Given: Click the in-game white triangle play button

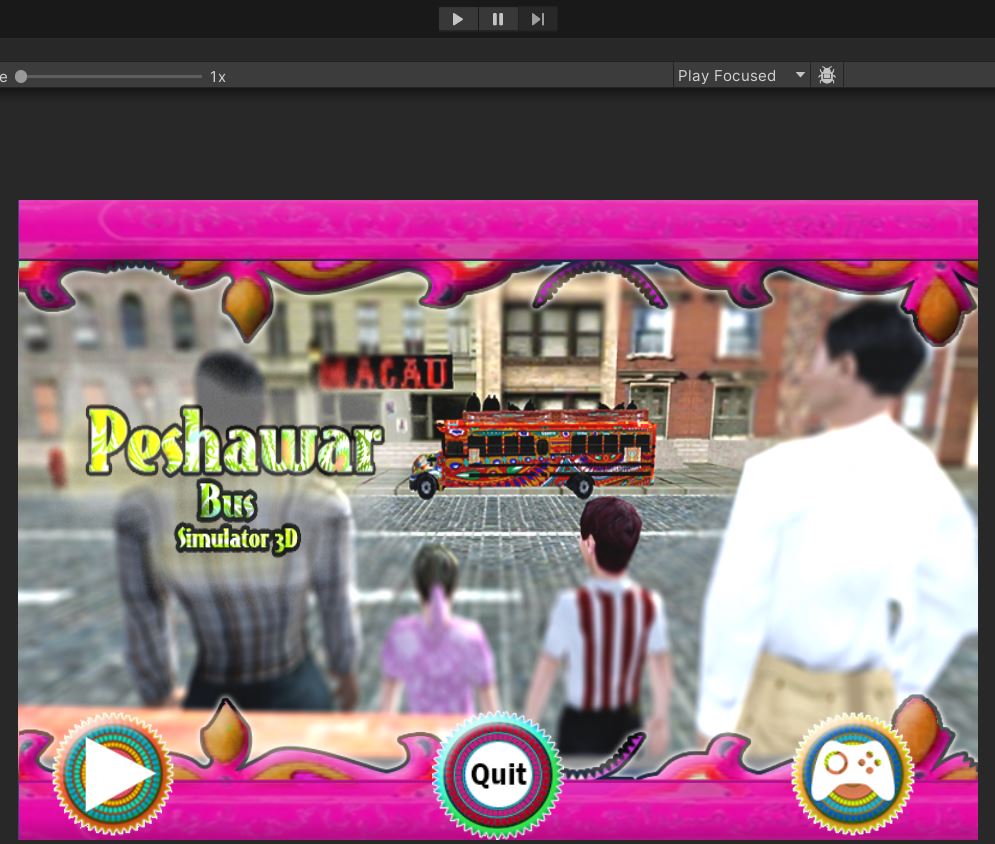Looking at the screenshot, I should (113, 774).
